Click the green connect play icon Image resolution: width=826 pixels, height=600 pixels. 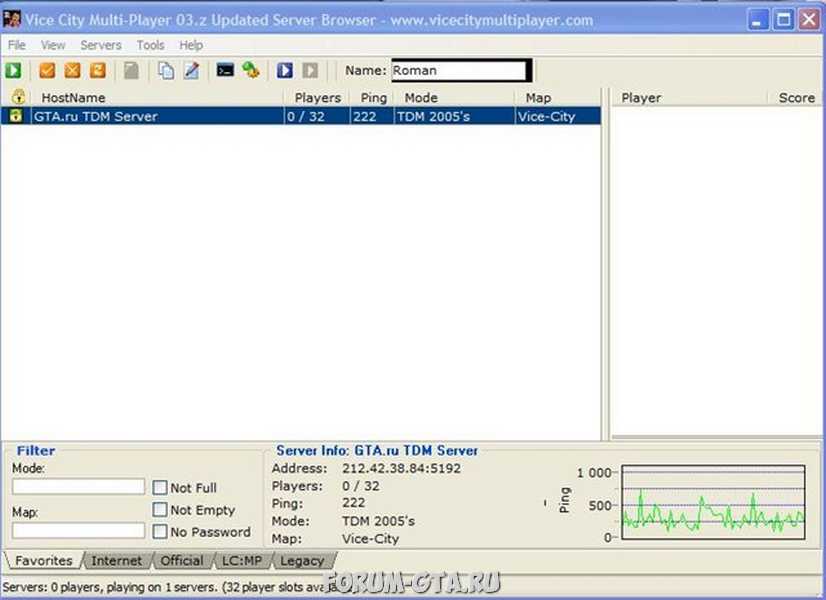pyautogui.click(x=13, y=71)
